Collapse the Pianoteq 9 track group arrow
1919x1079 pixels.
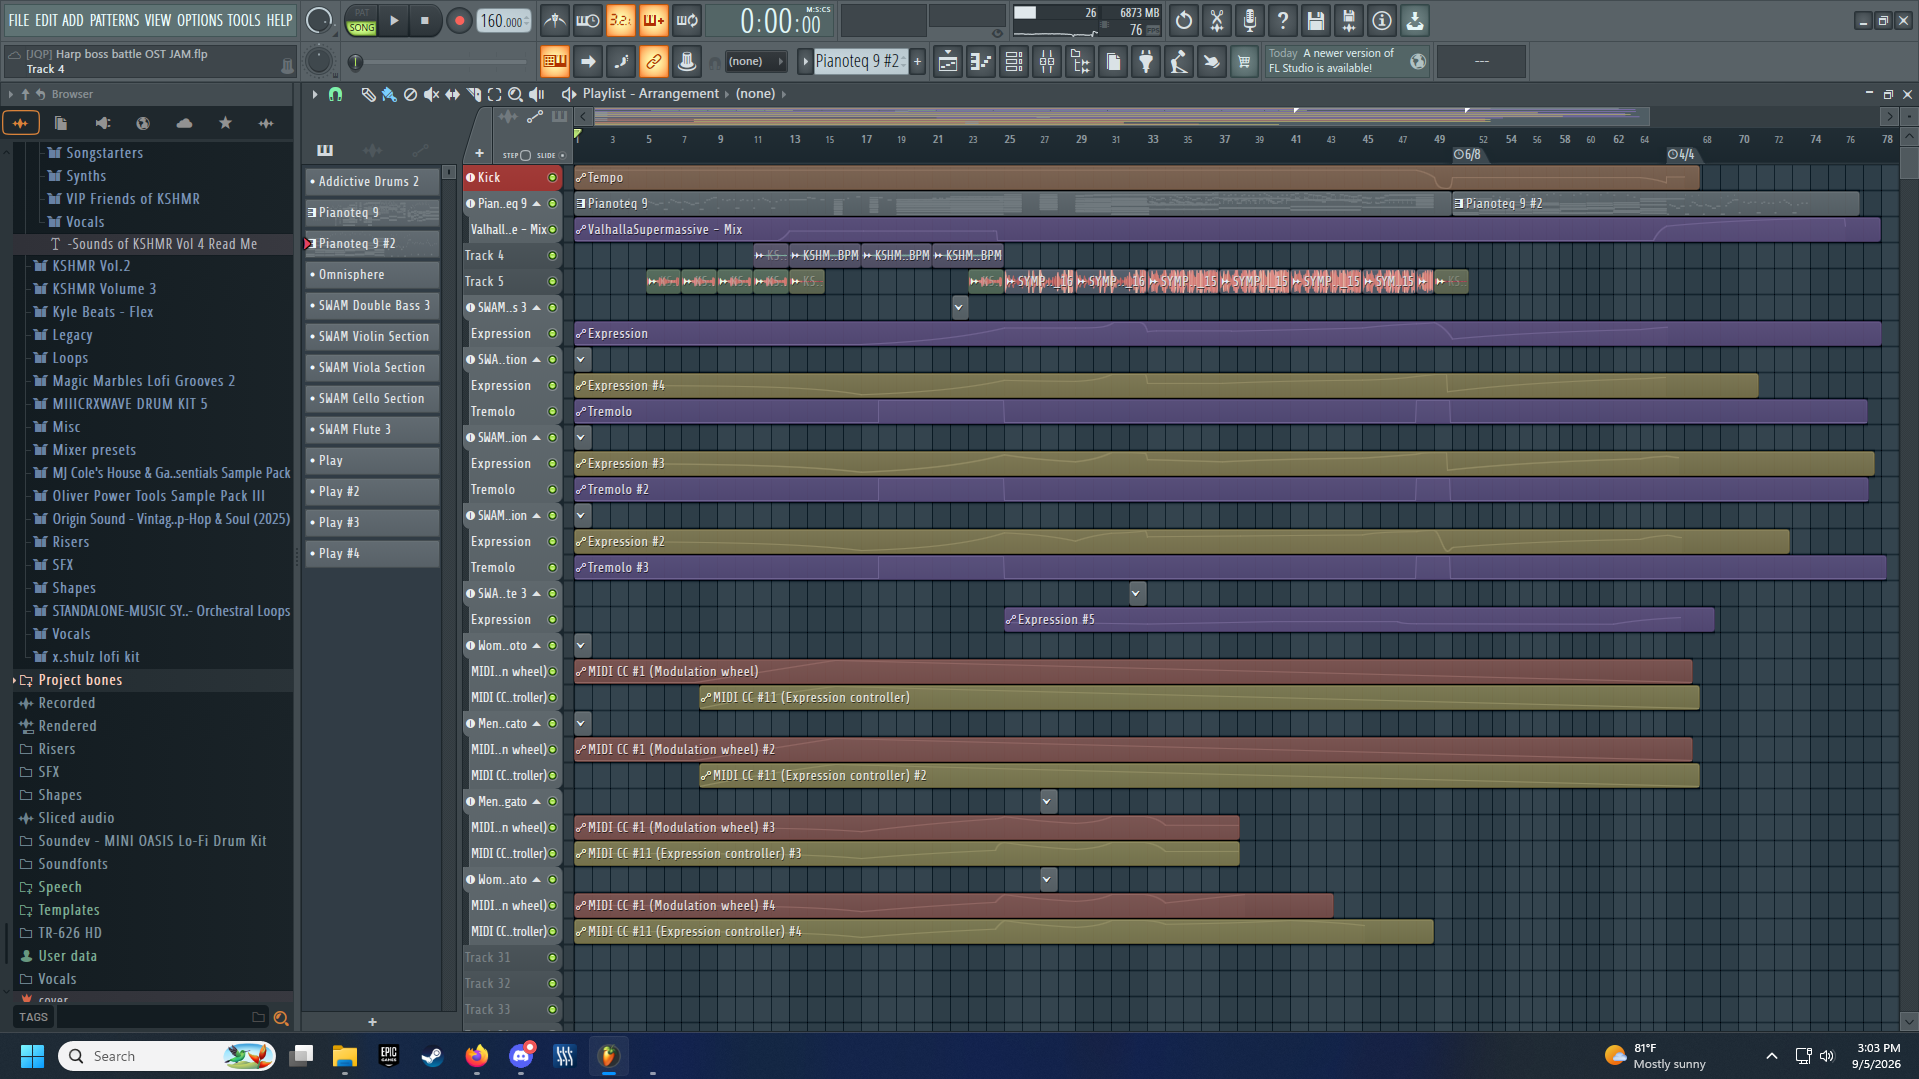(537, 204)
